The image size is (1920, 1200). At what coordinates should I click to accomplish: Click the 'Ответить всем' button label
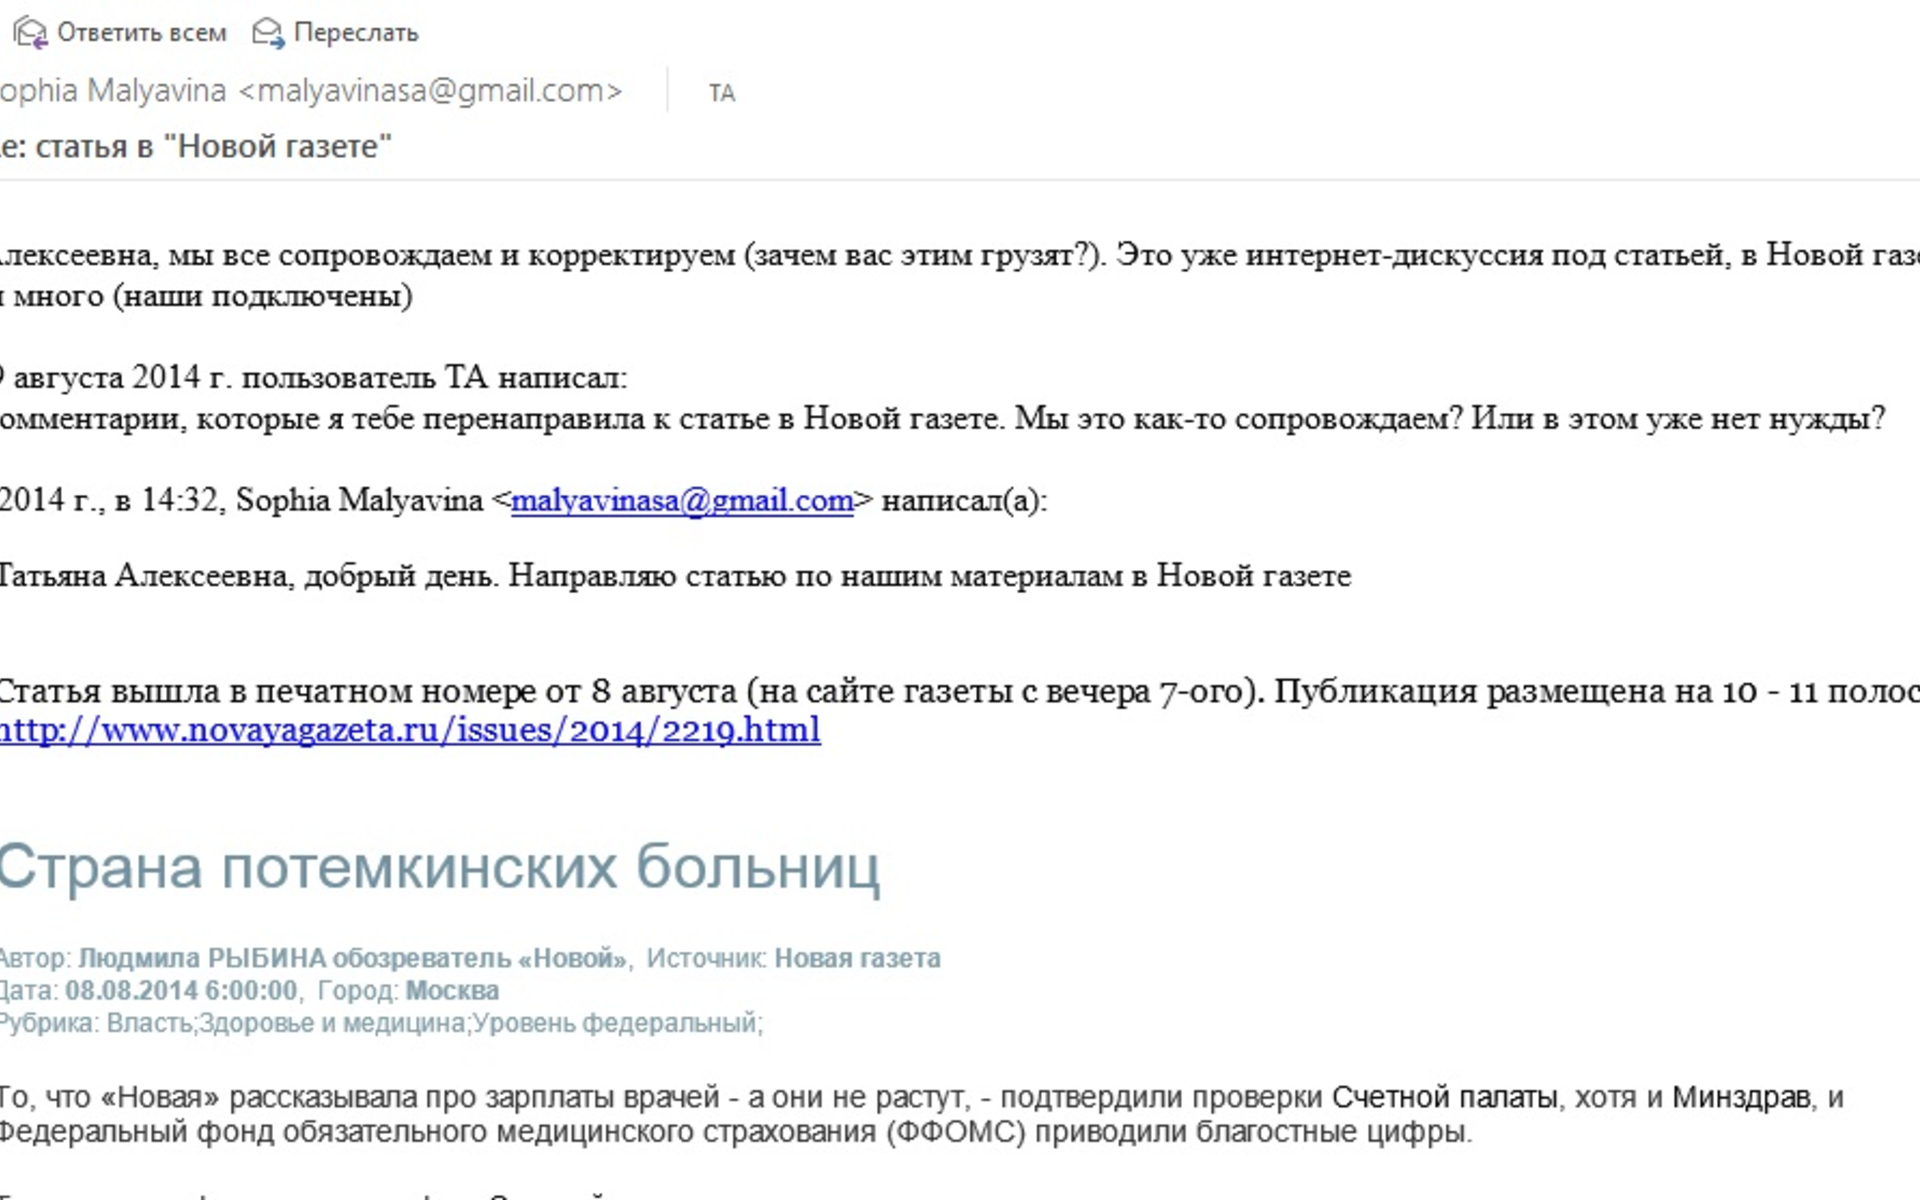tap(142, 33)
